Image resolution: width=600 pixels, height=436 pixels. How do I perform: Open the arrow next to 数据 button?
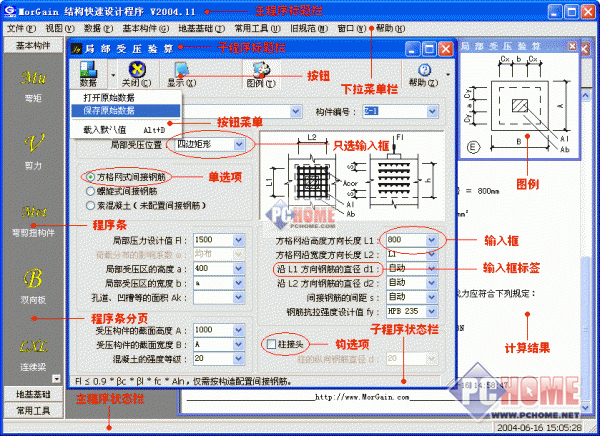pyautogui.click(x=113, y=75)
